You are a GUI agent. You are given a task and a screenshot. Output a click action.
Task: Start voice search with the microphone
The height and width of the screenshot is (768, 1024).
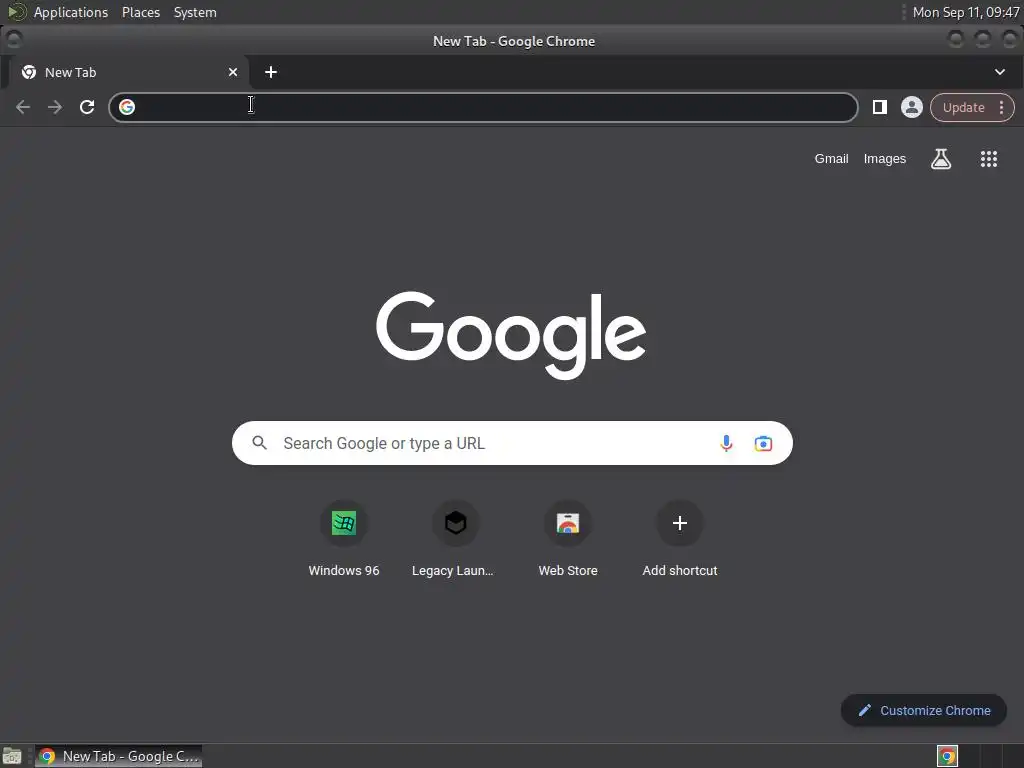click(726, 443)
